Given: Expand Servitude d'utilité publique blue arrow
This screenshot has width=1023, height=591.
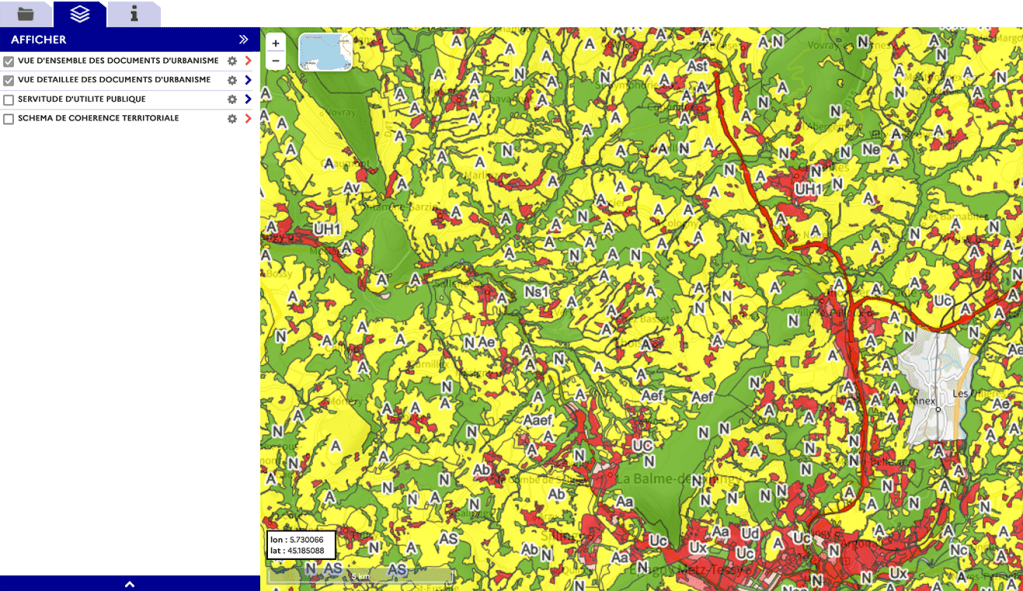Looking at the screenshot, I should click(x=248, y=100).
